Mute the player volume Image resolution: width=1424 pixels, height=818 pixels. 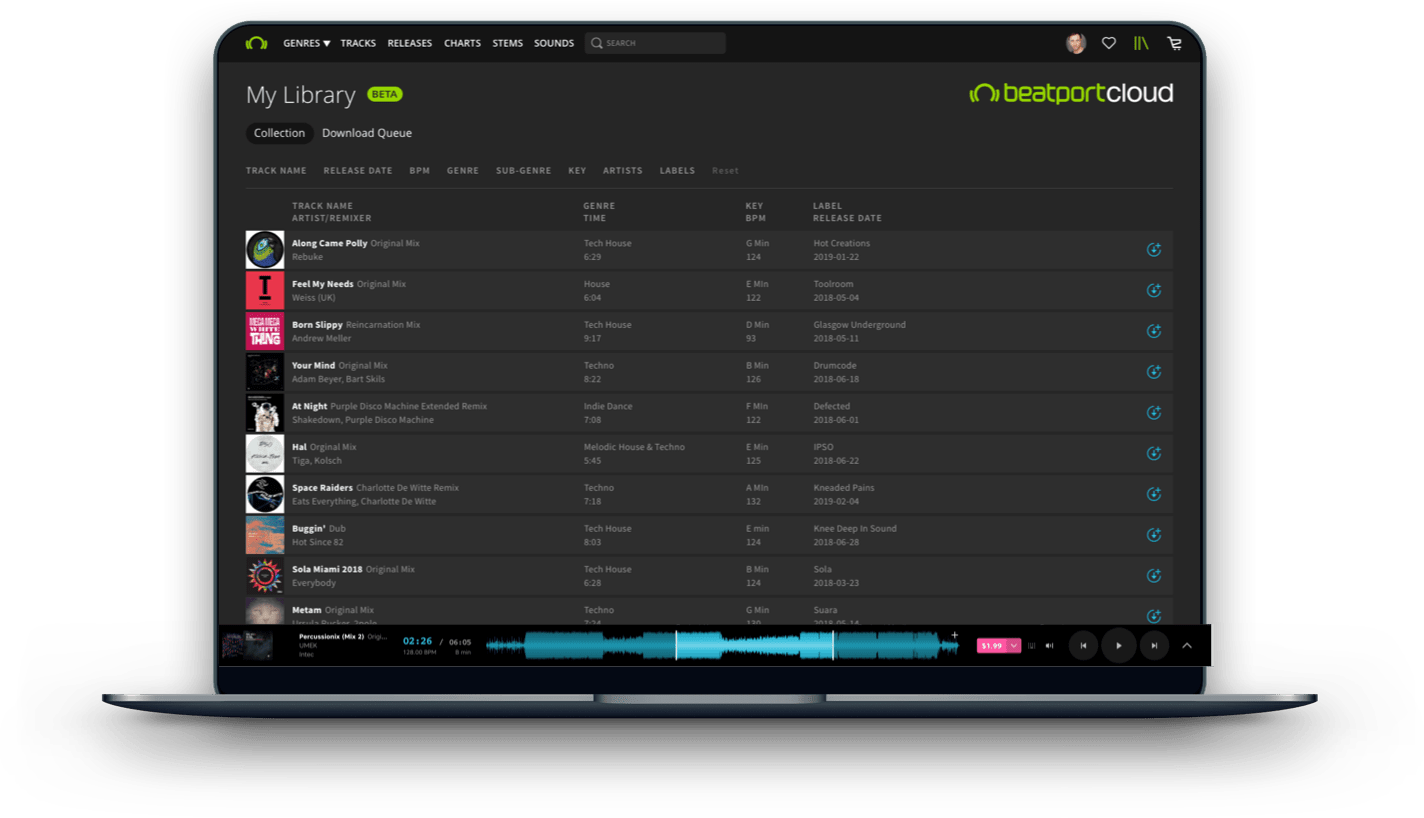click(1049, 646)
